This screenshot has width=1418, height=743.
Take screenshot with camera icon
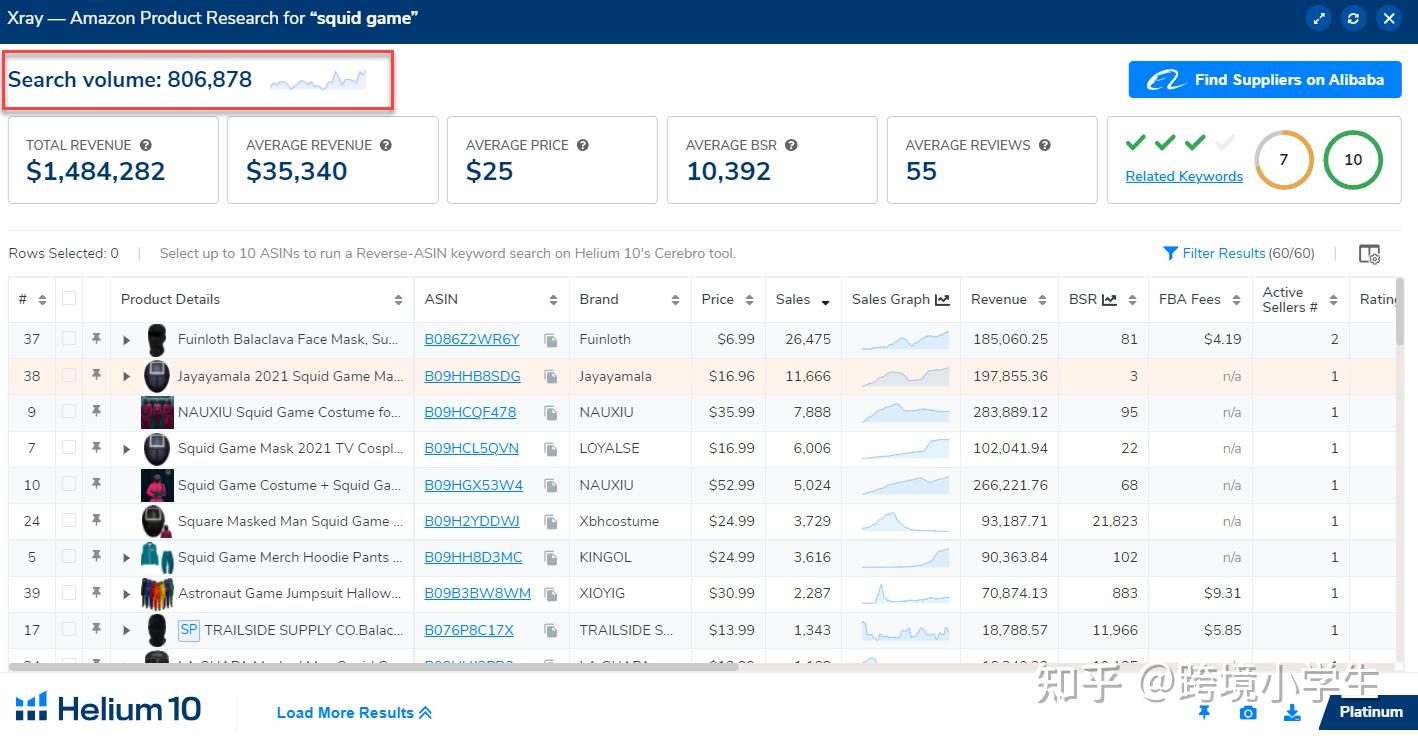[1248, 712]
